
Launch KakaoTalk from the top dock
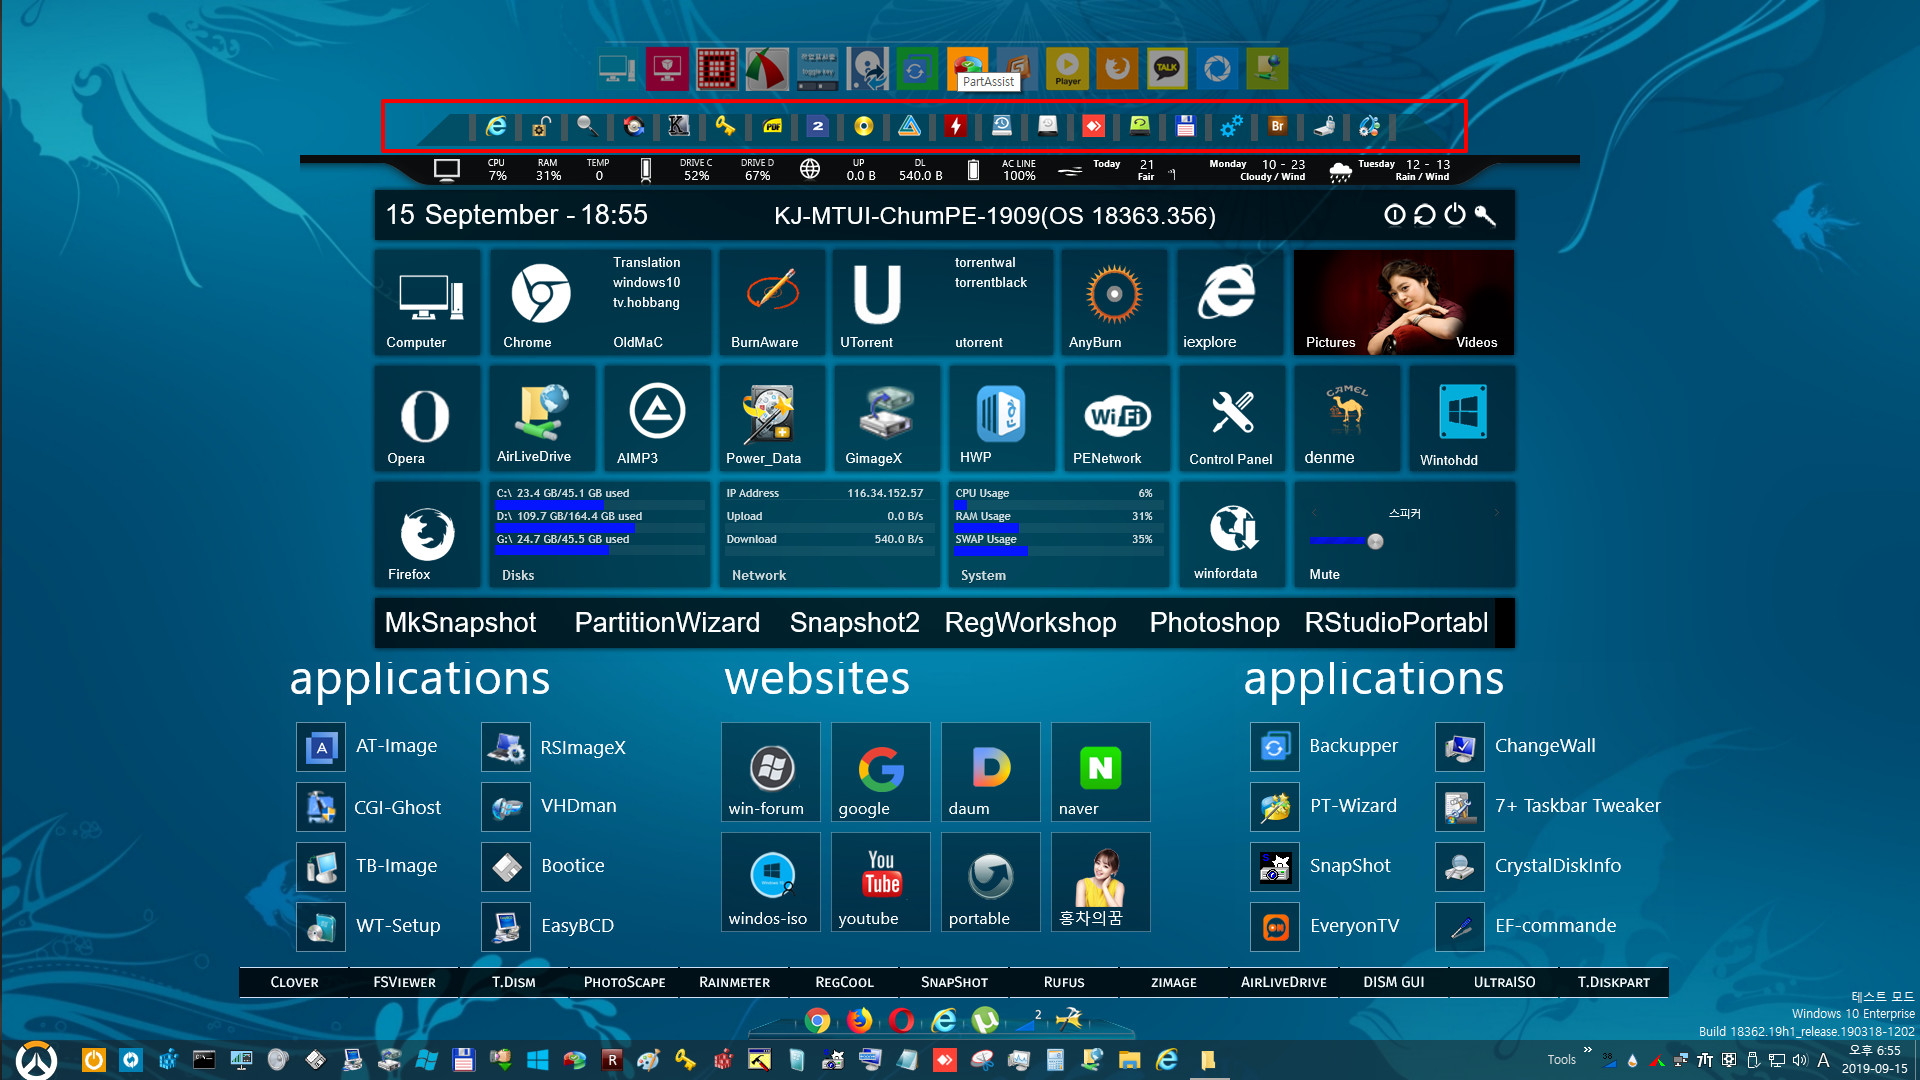click(1167, 68)
